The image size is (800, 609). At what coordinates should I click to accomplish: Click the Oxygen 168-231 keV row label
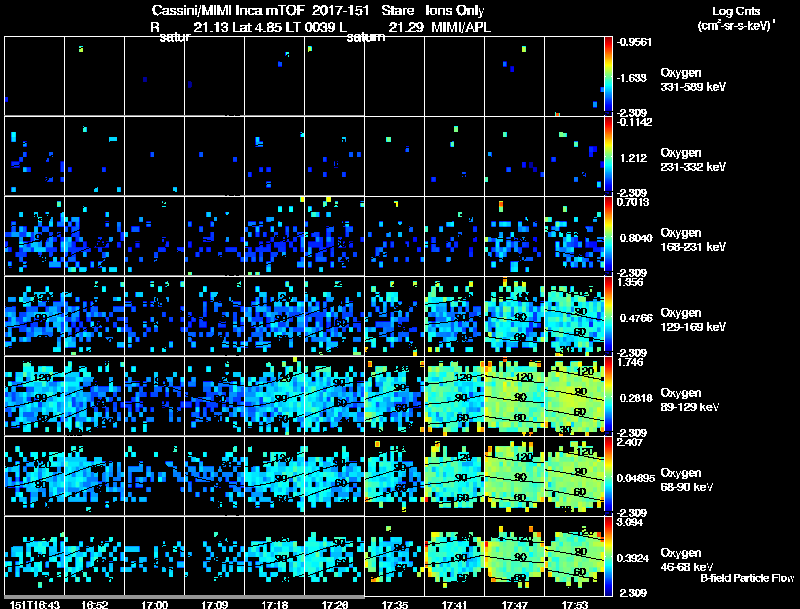click(693, 240)
